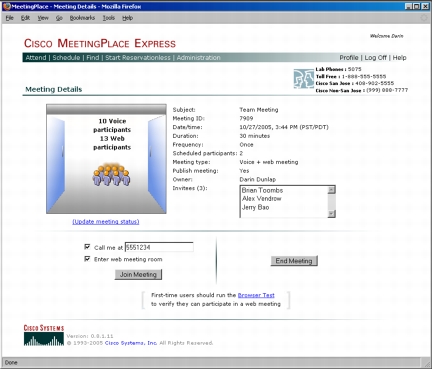Click the invitees list scroll-up arrow
Viewport: 433px width, 371px height.
pos(331,190)
